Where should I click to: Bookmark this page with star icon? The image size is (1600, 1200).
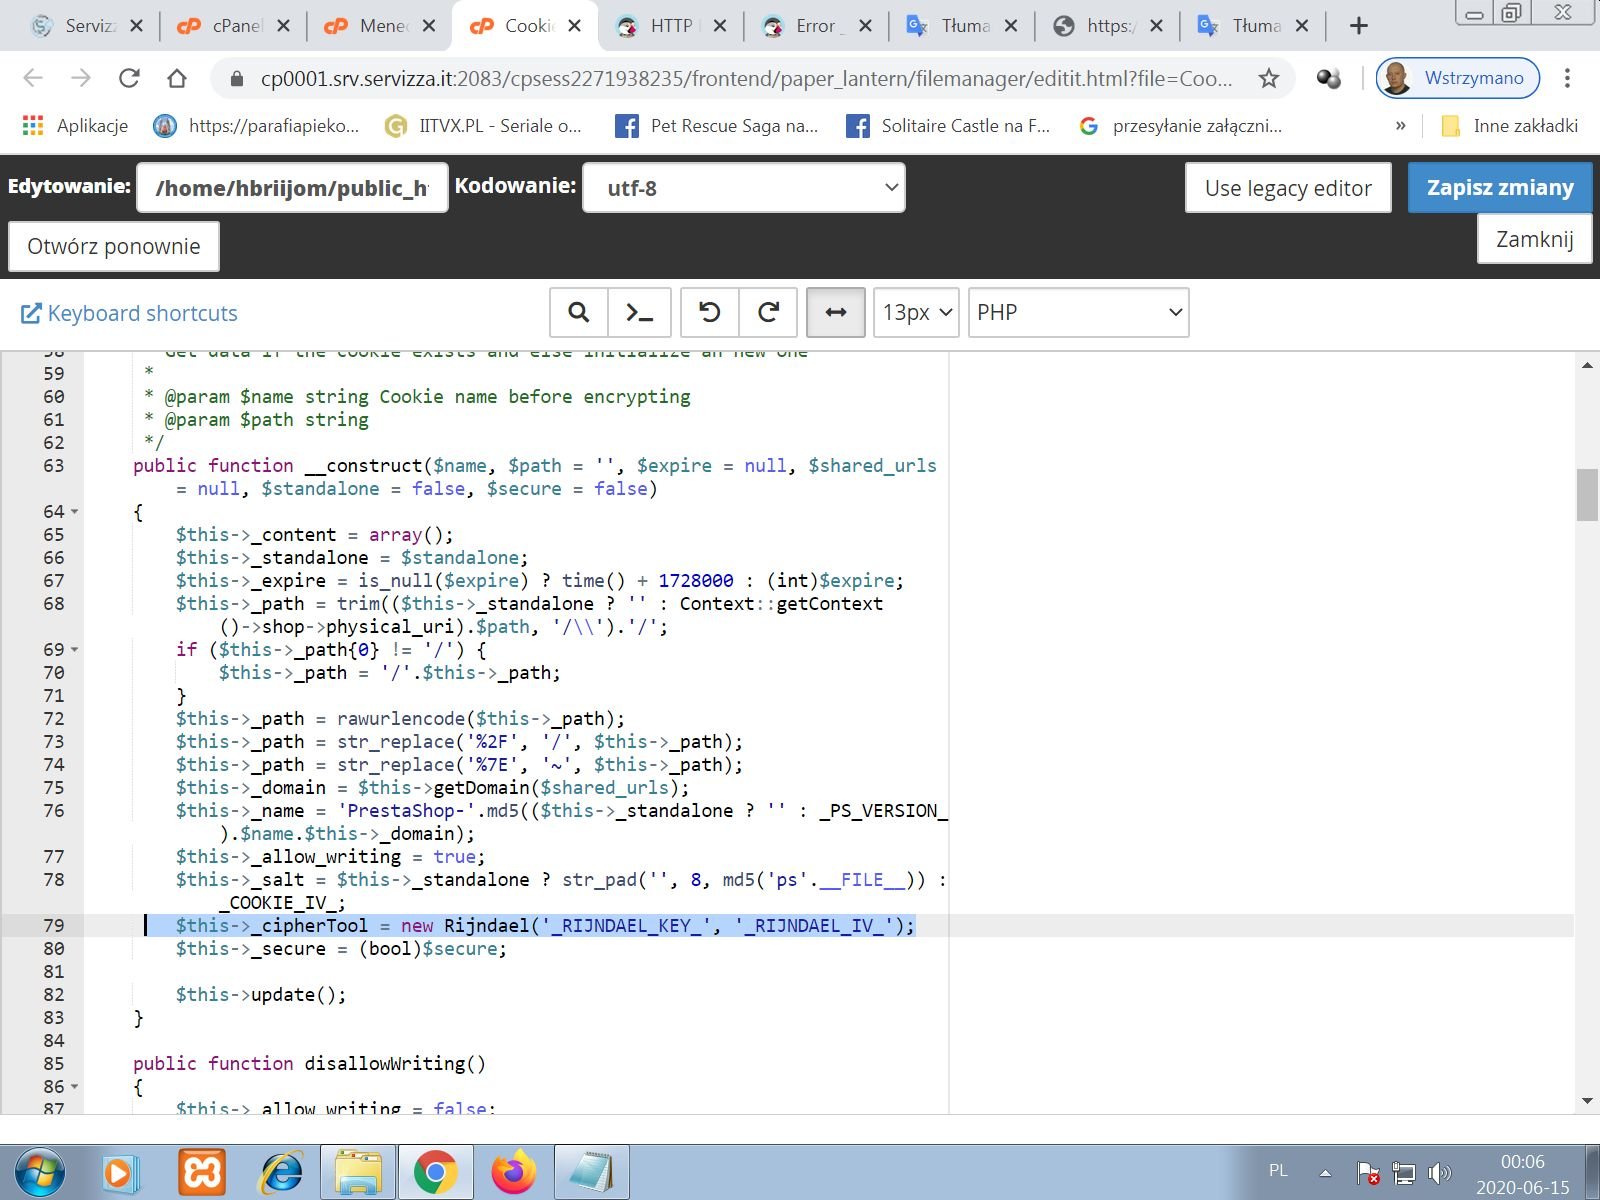(x=1268, y=78)
